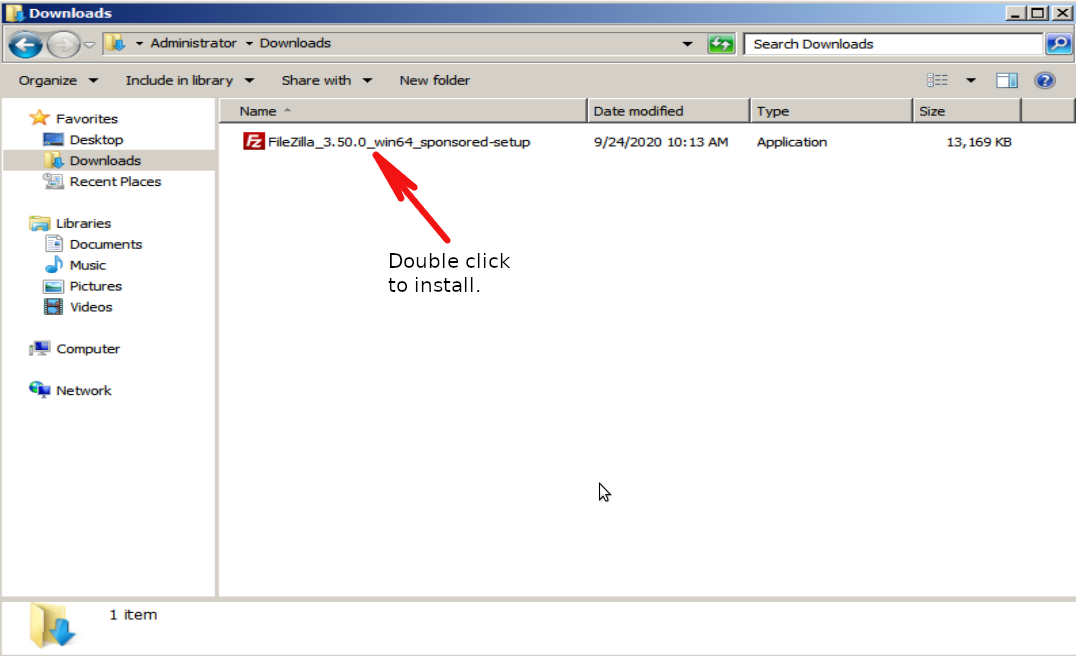This screenshot has height=656, width=1076.
Task: Open Recent Places in sidebar
Action: 115,182
